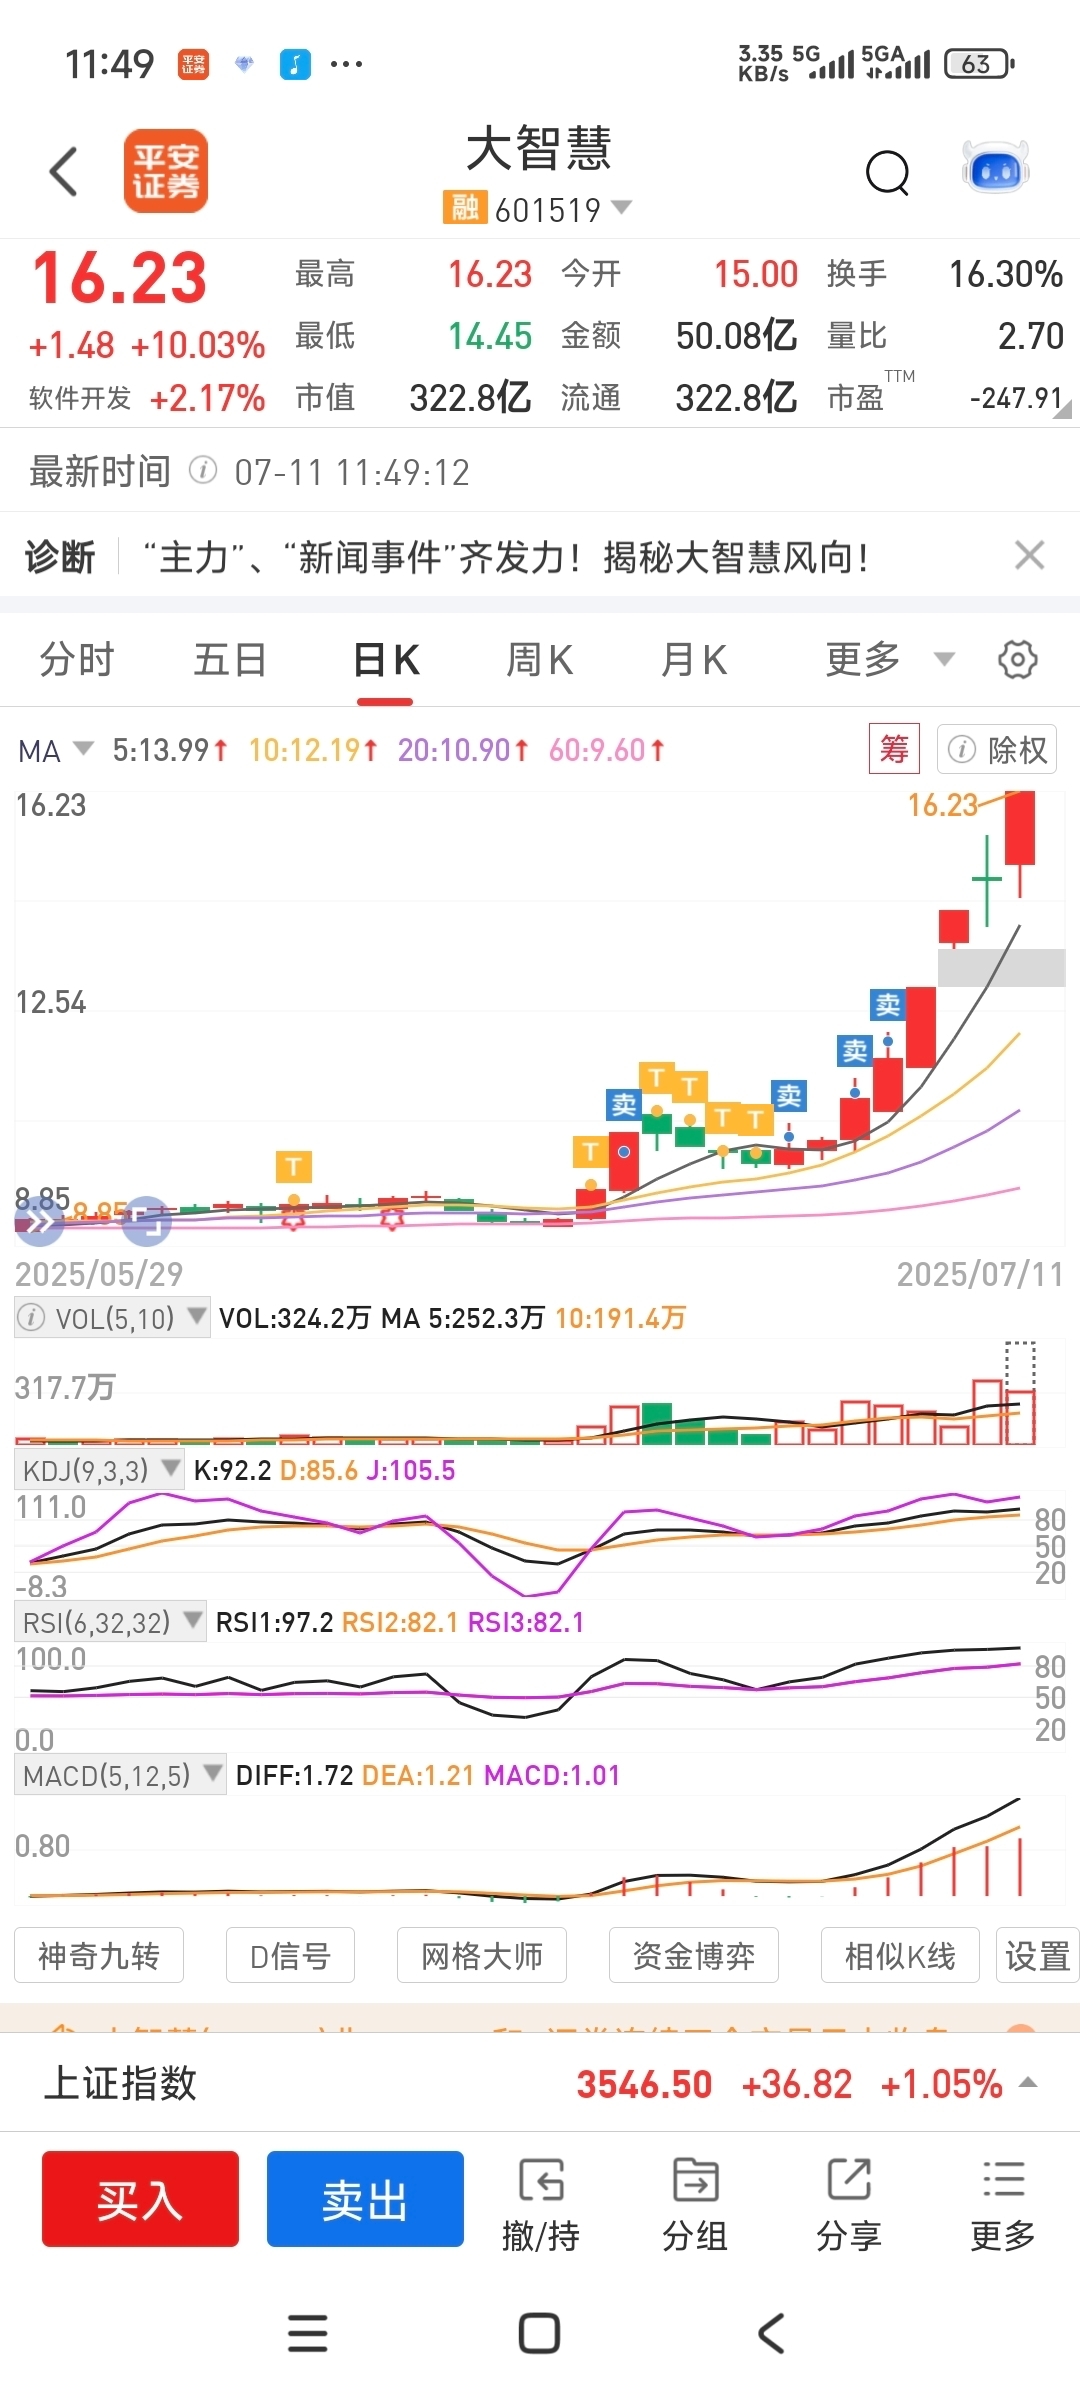Close the 诊断 banner
Image resolution: width=1080 pixels, height=2400 pixels.
tap(1030, 555)
